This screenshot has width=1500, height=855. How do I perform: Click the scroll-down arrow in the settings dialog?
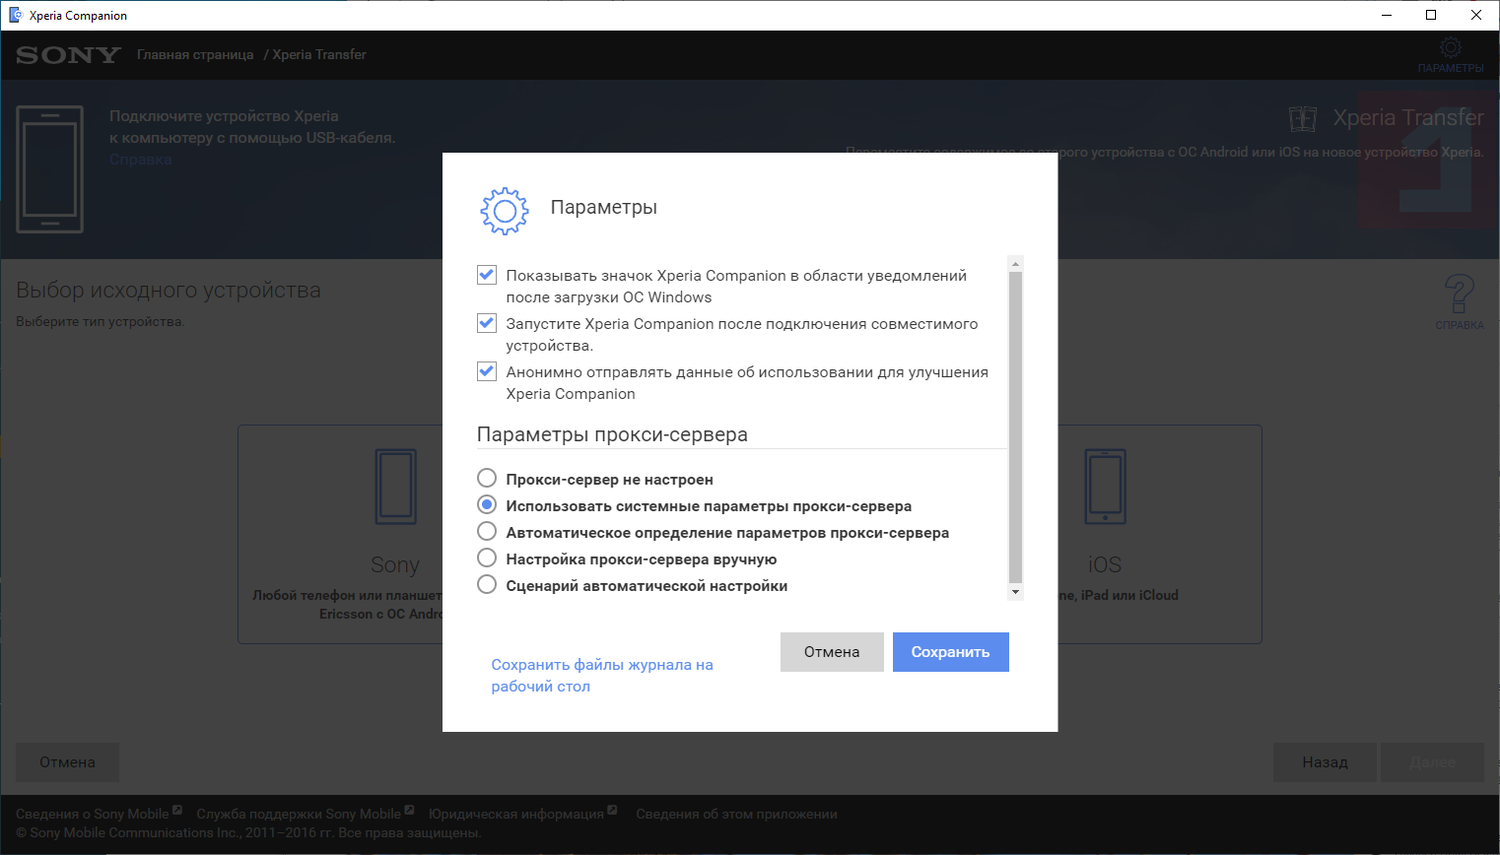click(1015, 592)
